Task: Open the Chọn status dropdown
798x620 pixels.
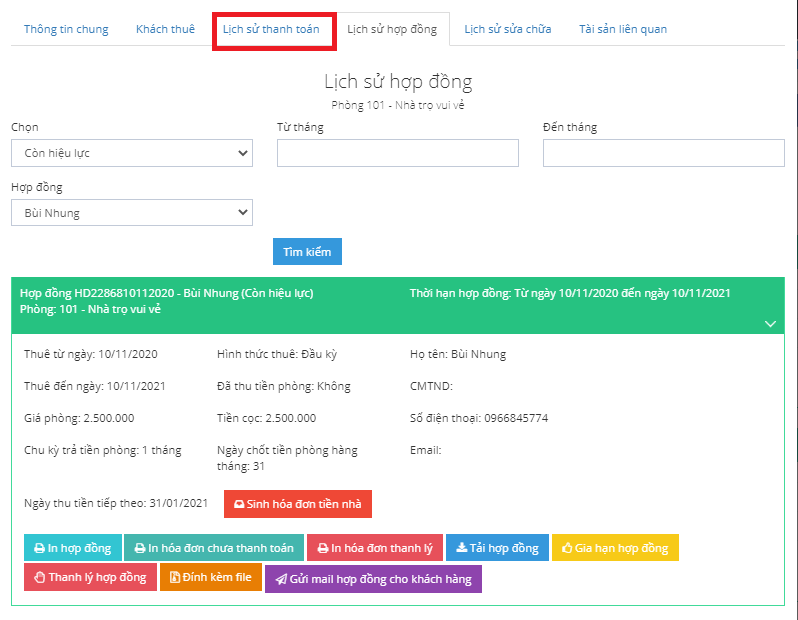Action: (x=132, y=153)
